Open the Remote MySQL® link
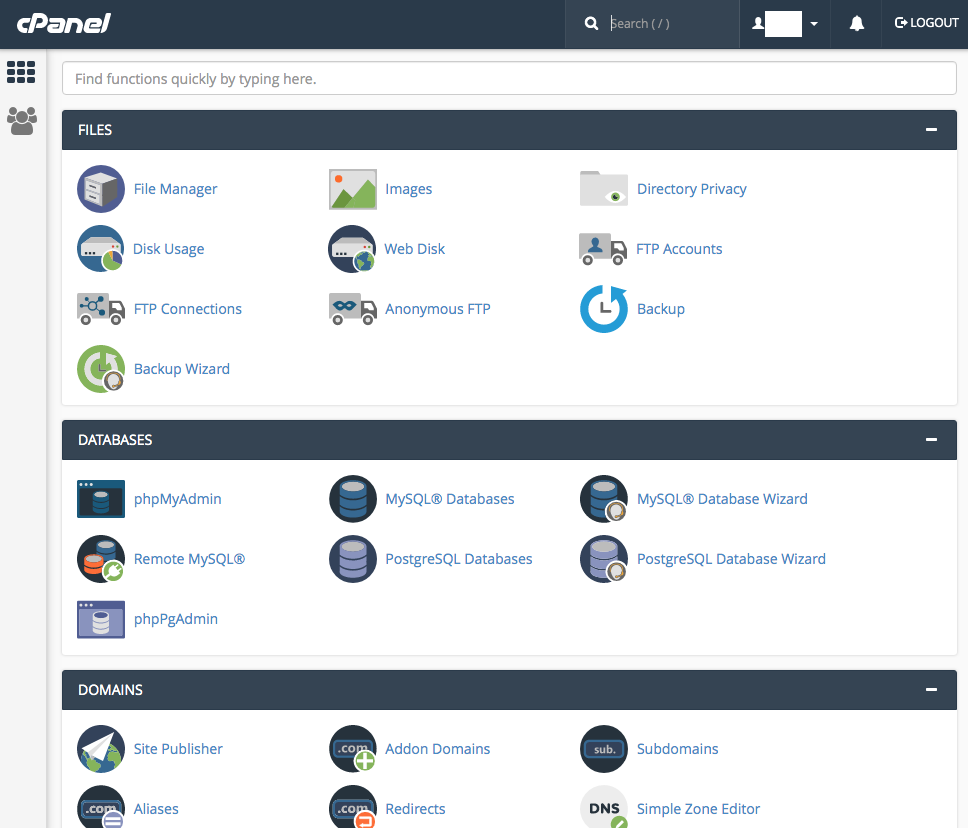Viewport: 968px width, 828px height. [x=190, y=559]
